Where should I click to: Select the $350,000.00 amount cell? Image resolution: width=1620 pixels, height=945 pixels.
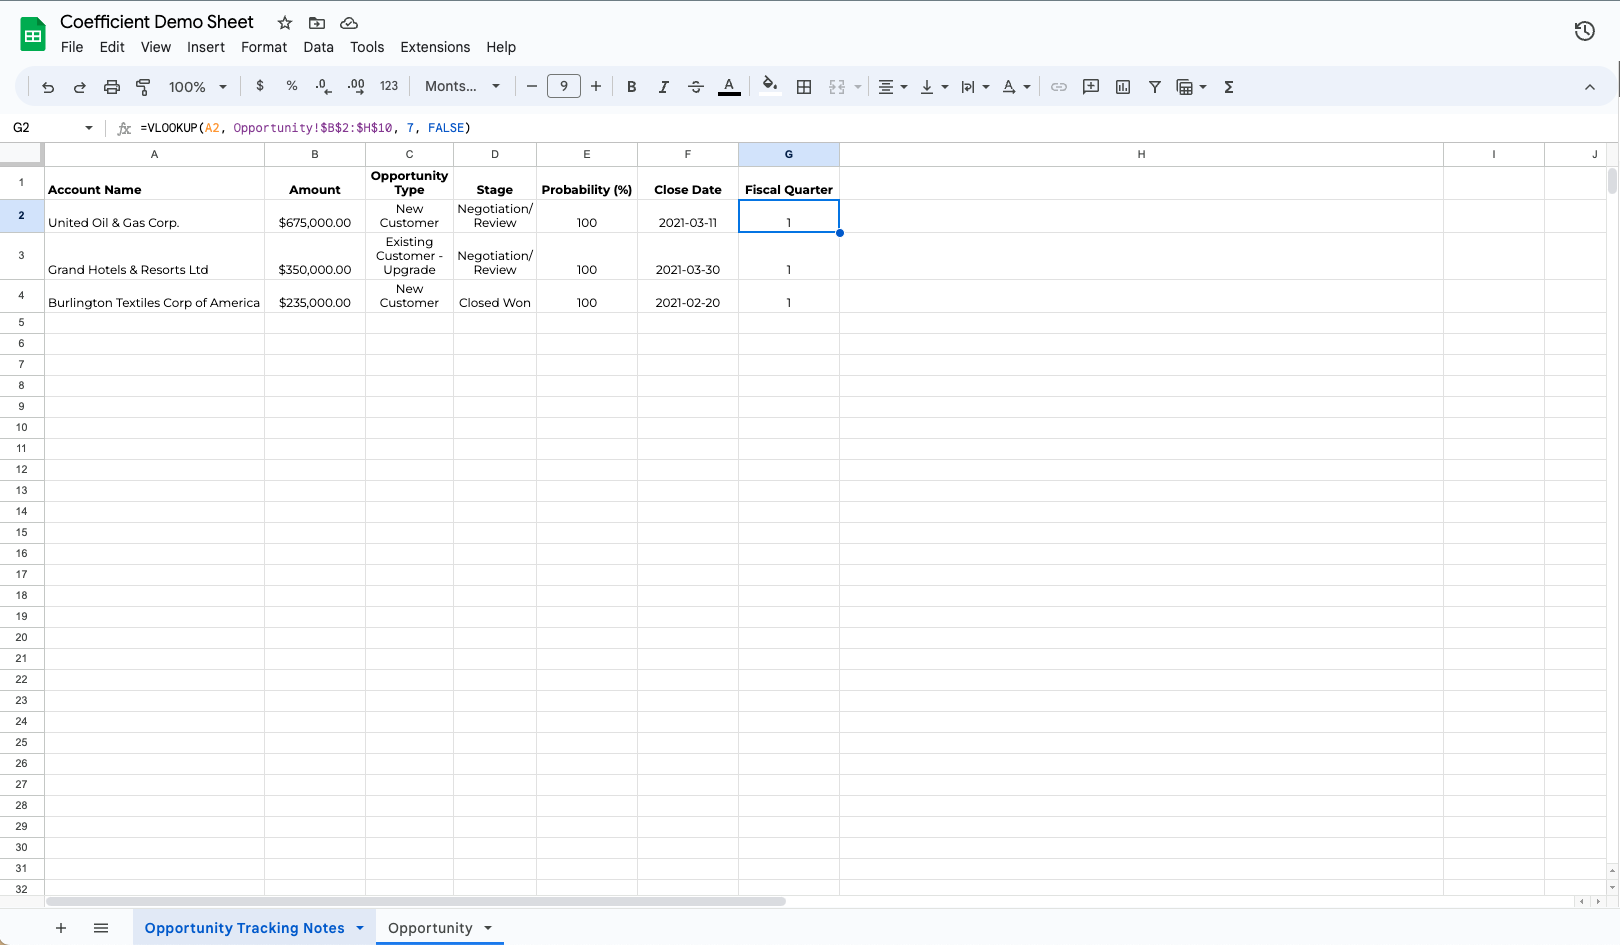pyautogui.click(x=315, y=256)
